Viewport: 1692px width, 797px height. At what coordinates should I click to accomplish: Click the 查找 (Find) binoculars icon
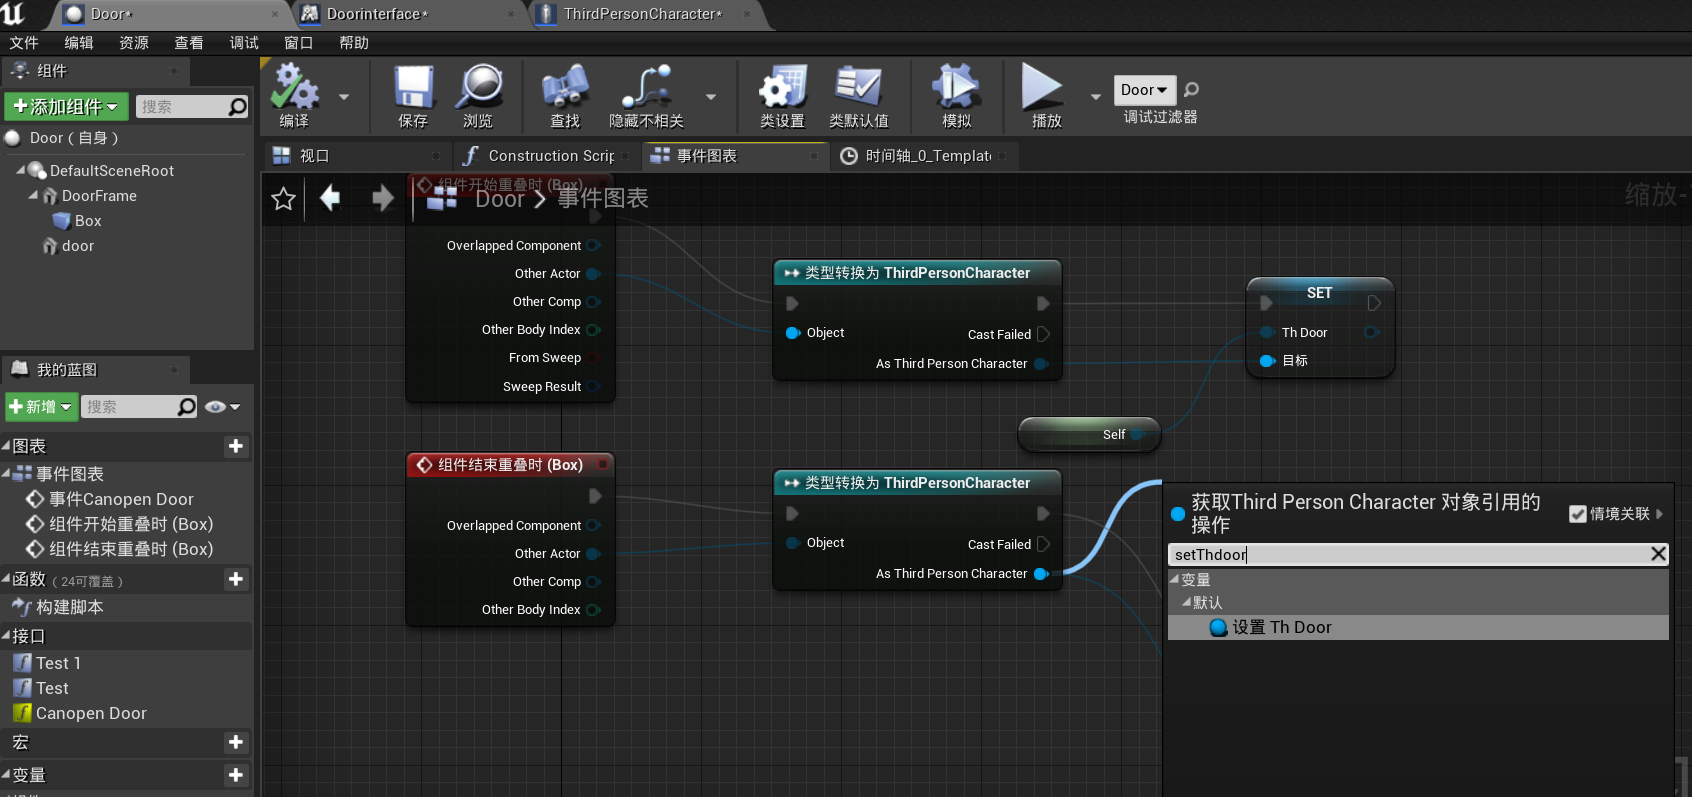565,88
